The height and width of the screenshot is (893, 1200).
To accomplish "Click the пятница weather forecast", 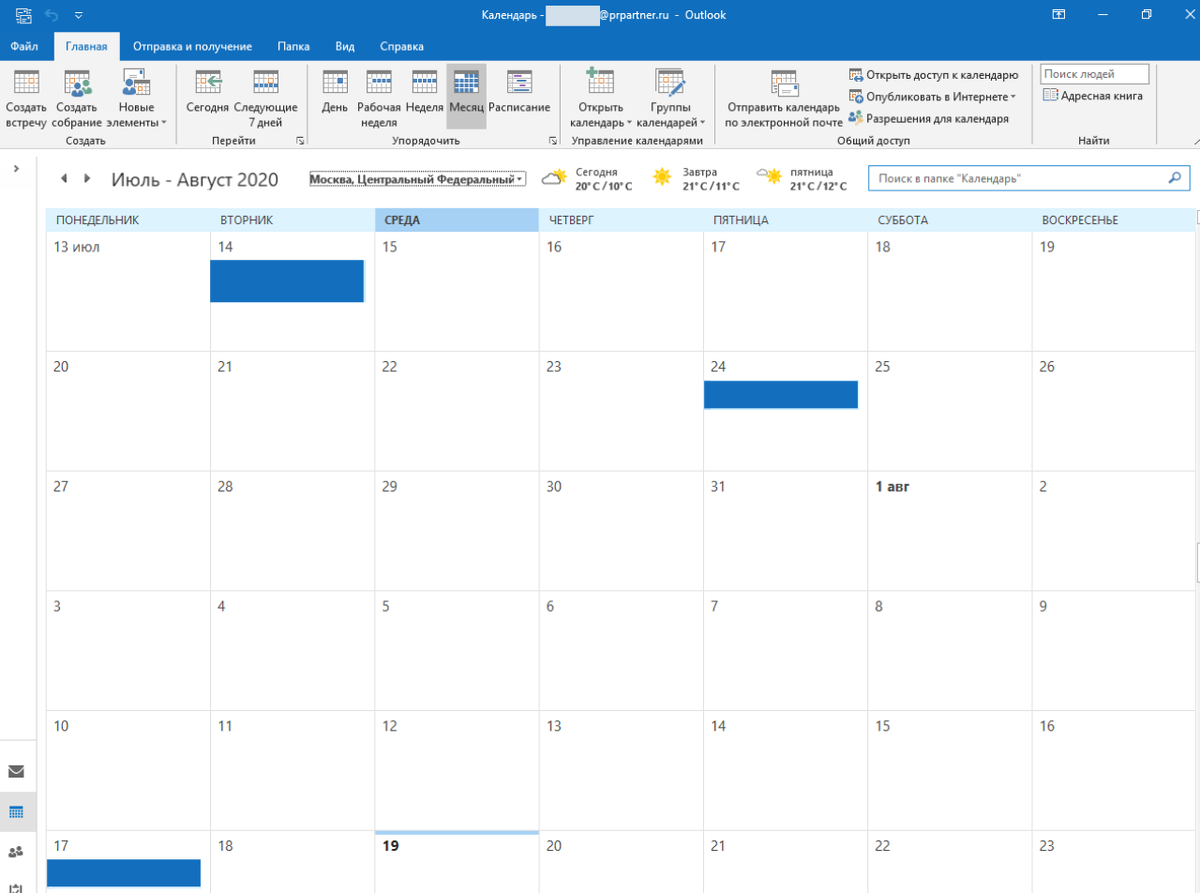I will tap(804, 179).
